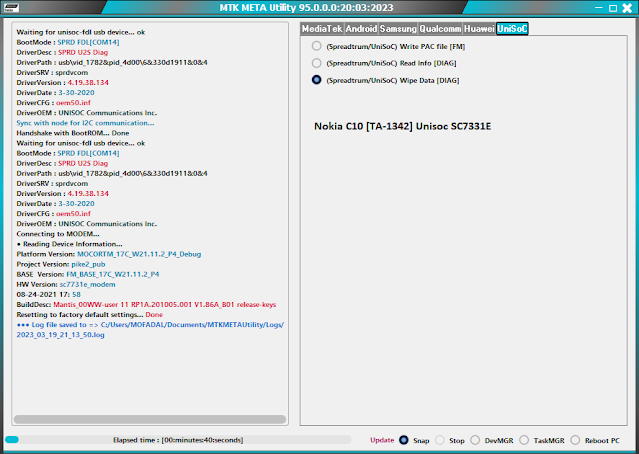Click BASE Version FM_BASE_17C_W21.11.2_P4 line
Image resolution: width=639 pixels, height=454 pixels.
click(88, 274)
